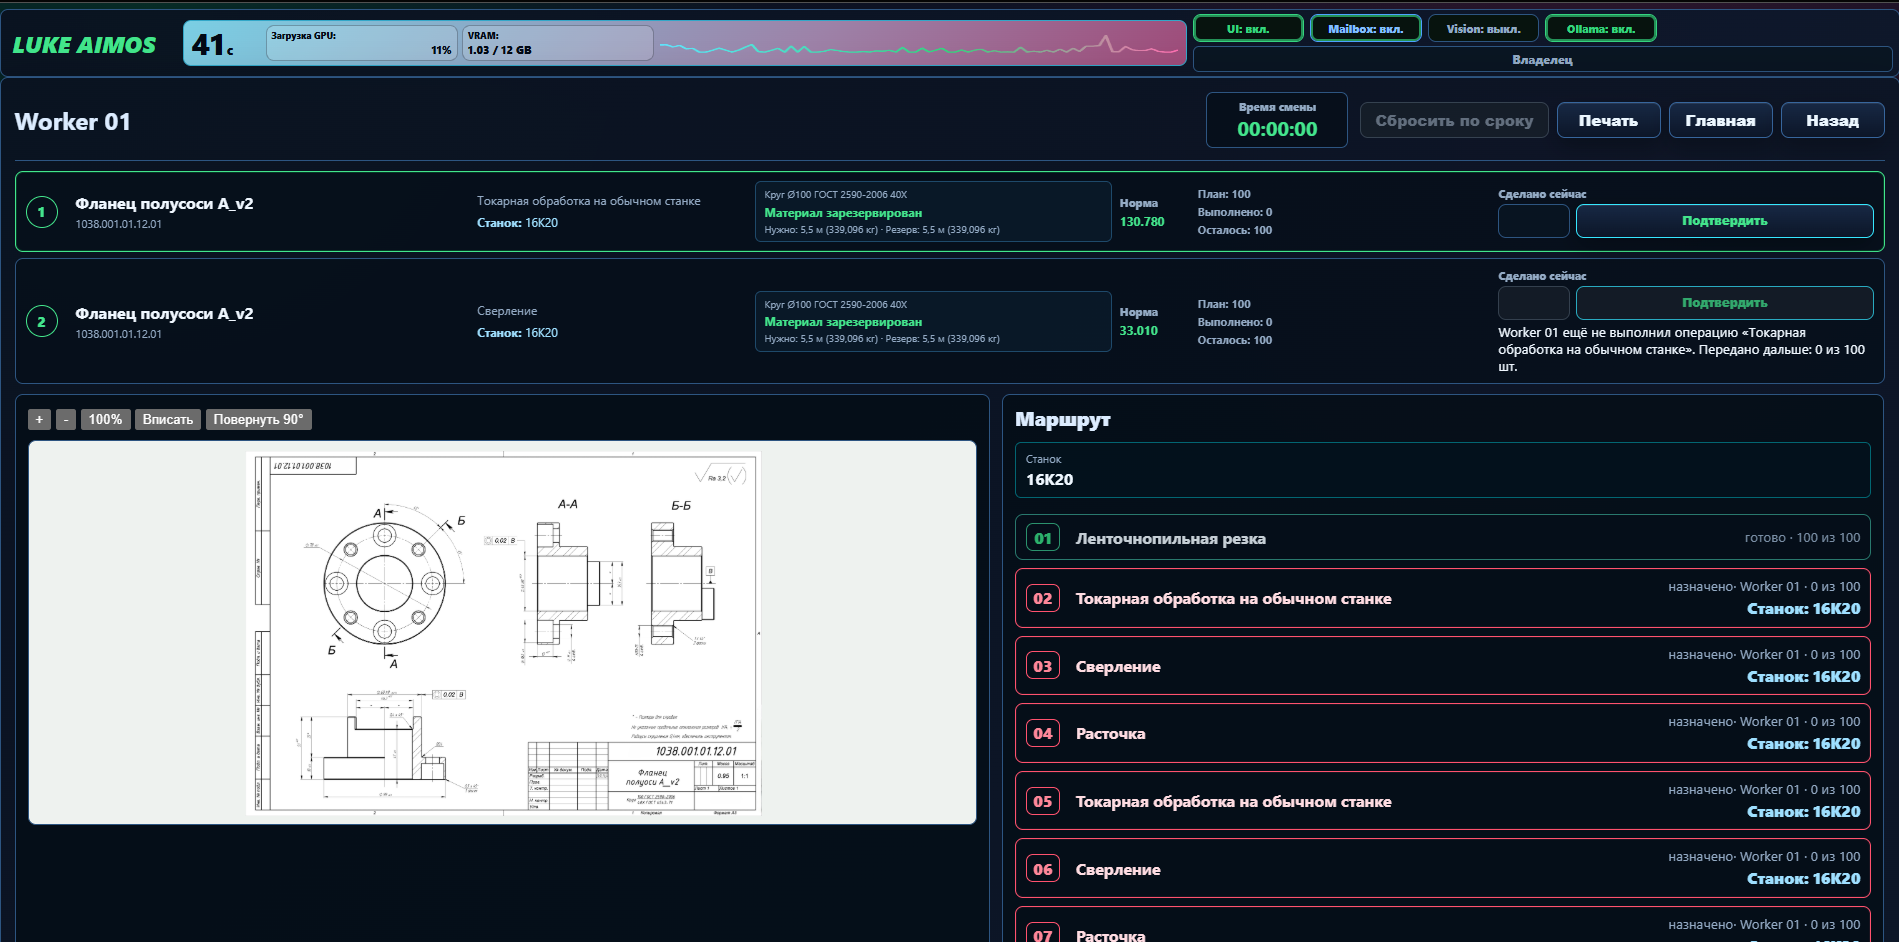Image resolution: width=1899 pixels, height=942 pixels.
Task: Click Сделано сейчас field for Сверление task
Action: 1533,303
